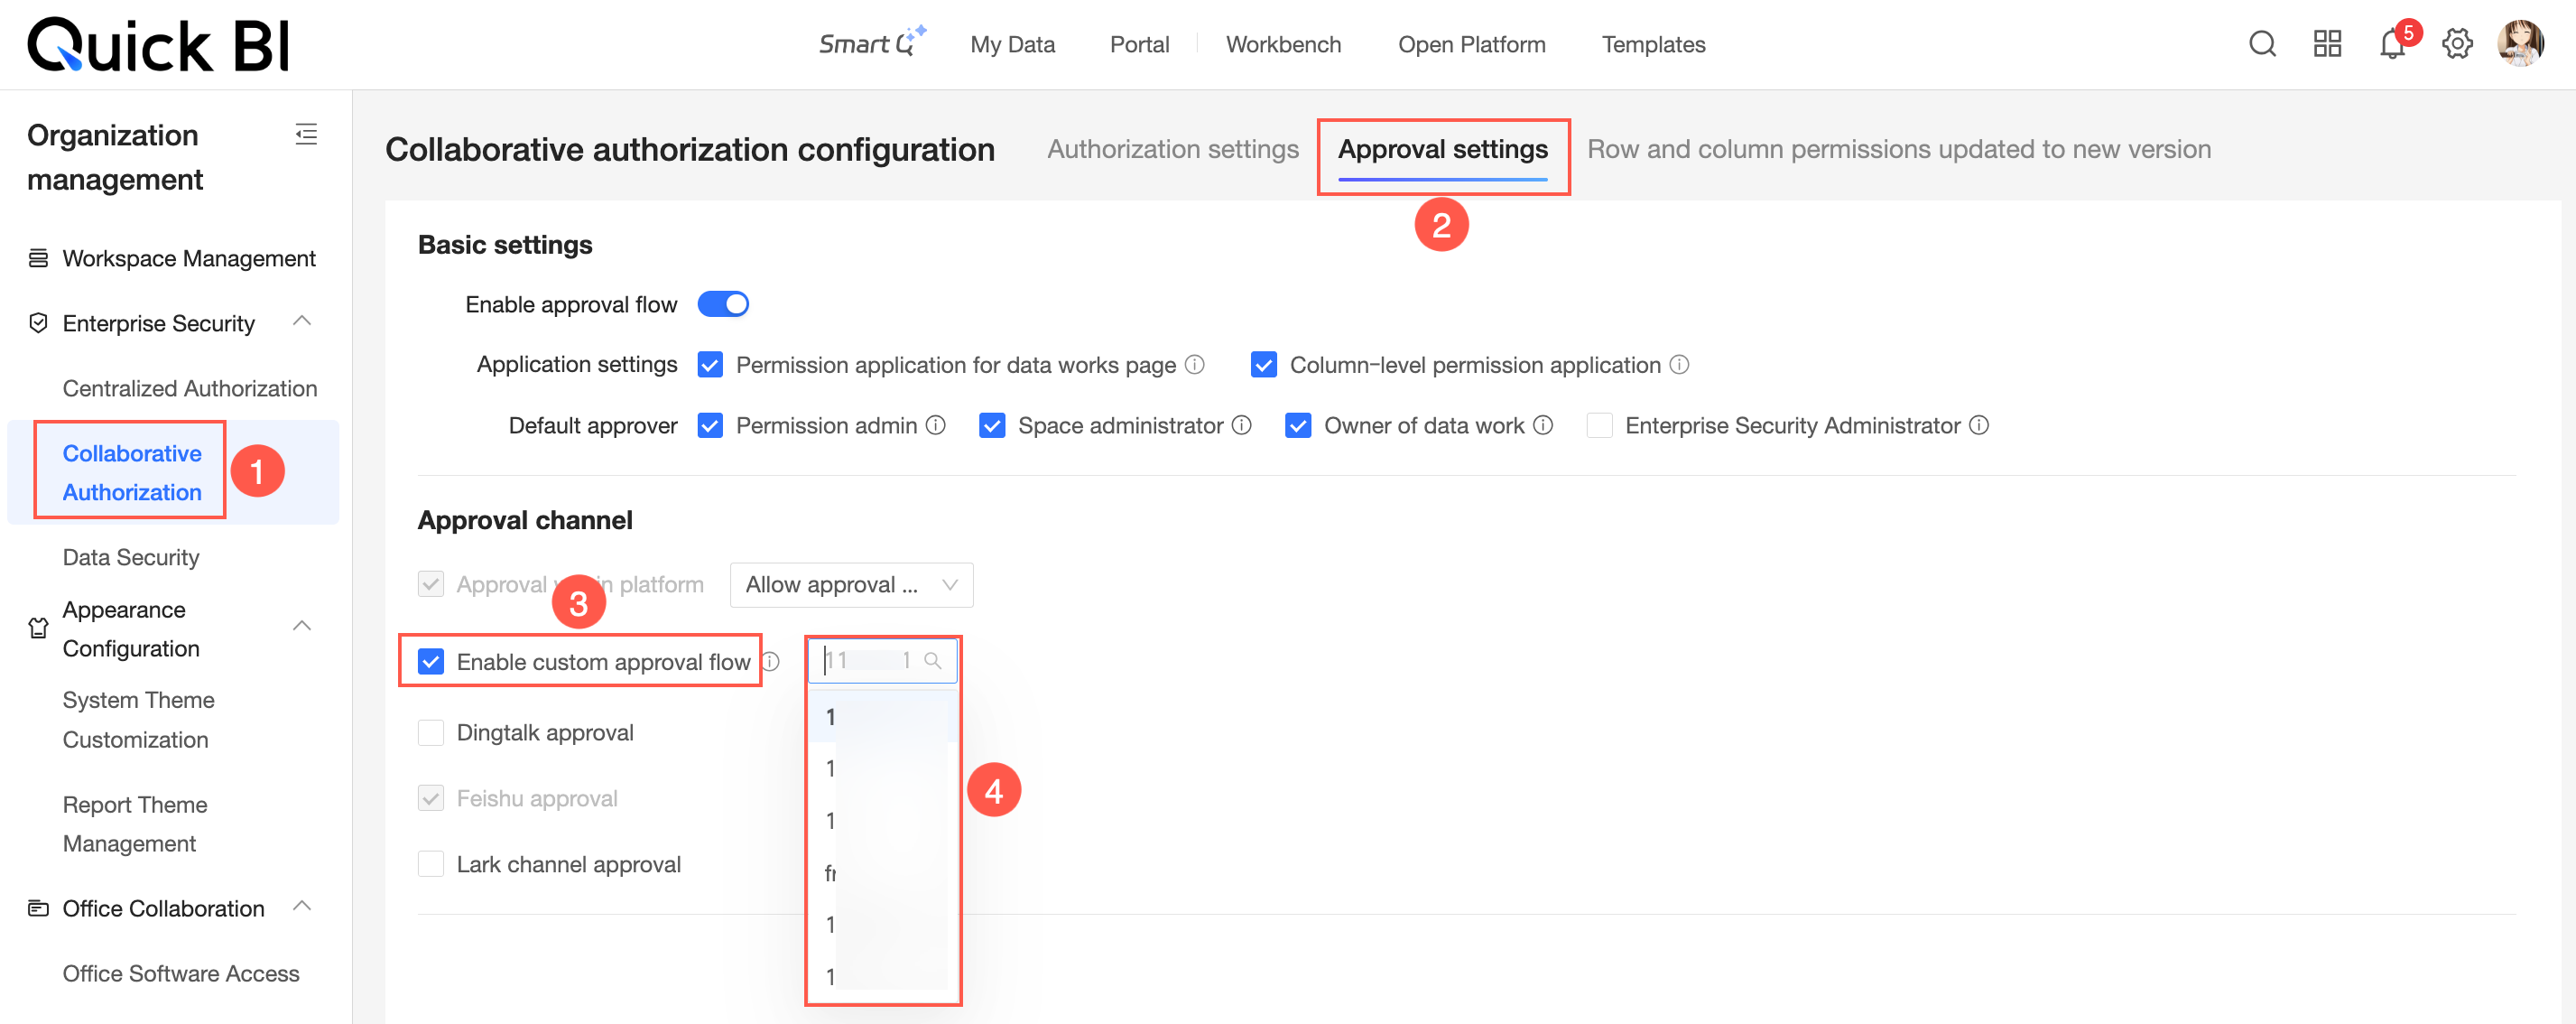
Task: Switch to the Authorization settings tab
Action: pyautogui.click(x=1172, y=149)
